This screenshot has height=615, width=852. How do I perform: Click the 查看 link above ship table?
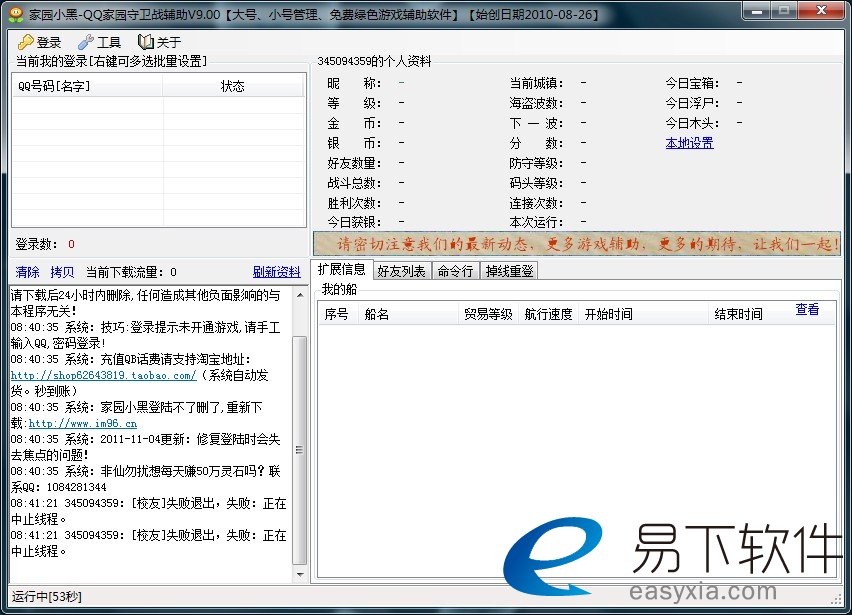point(807,309)
